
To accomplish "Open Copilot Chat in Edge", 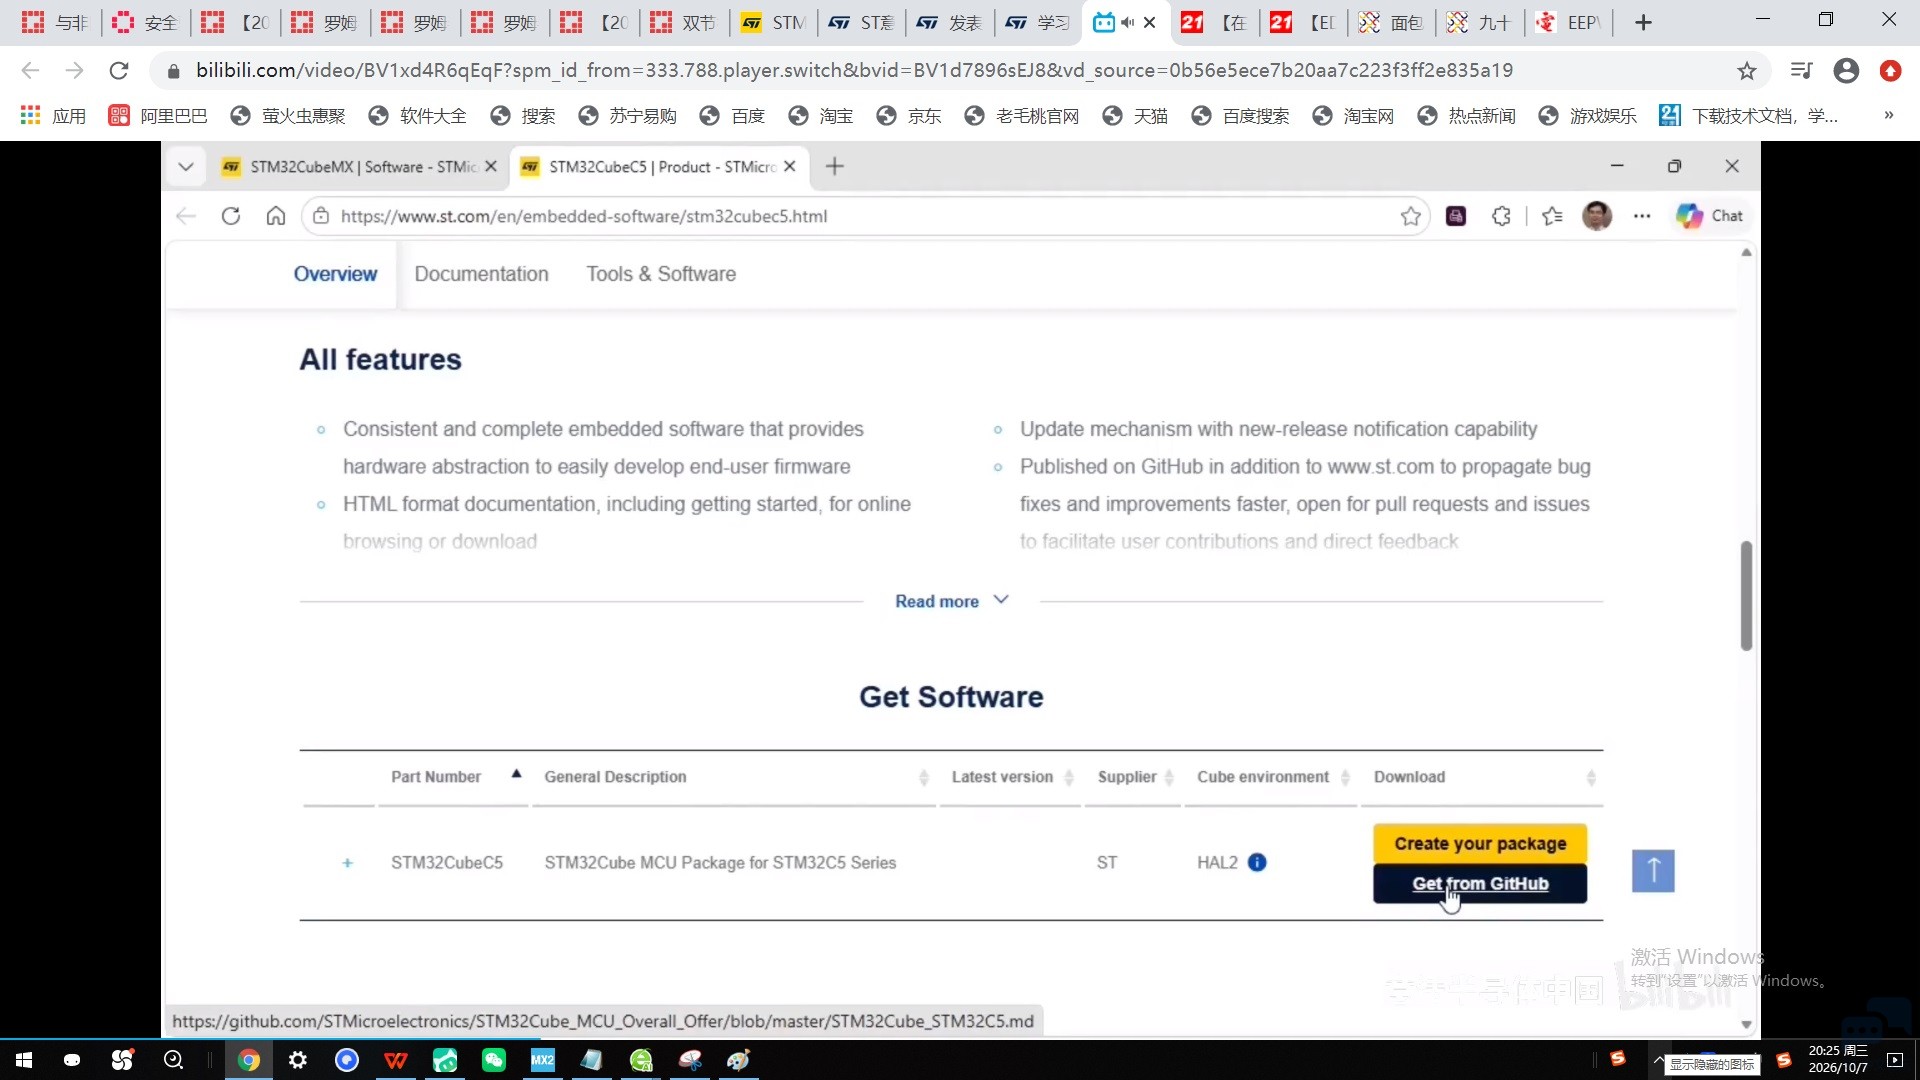I will tap(1710, 216).
